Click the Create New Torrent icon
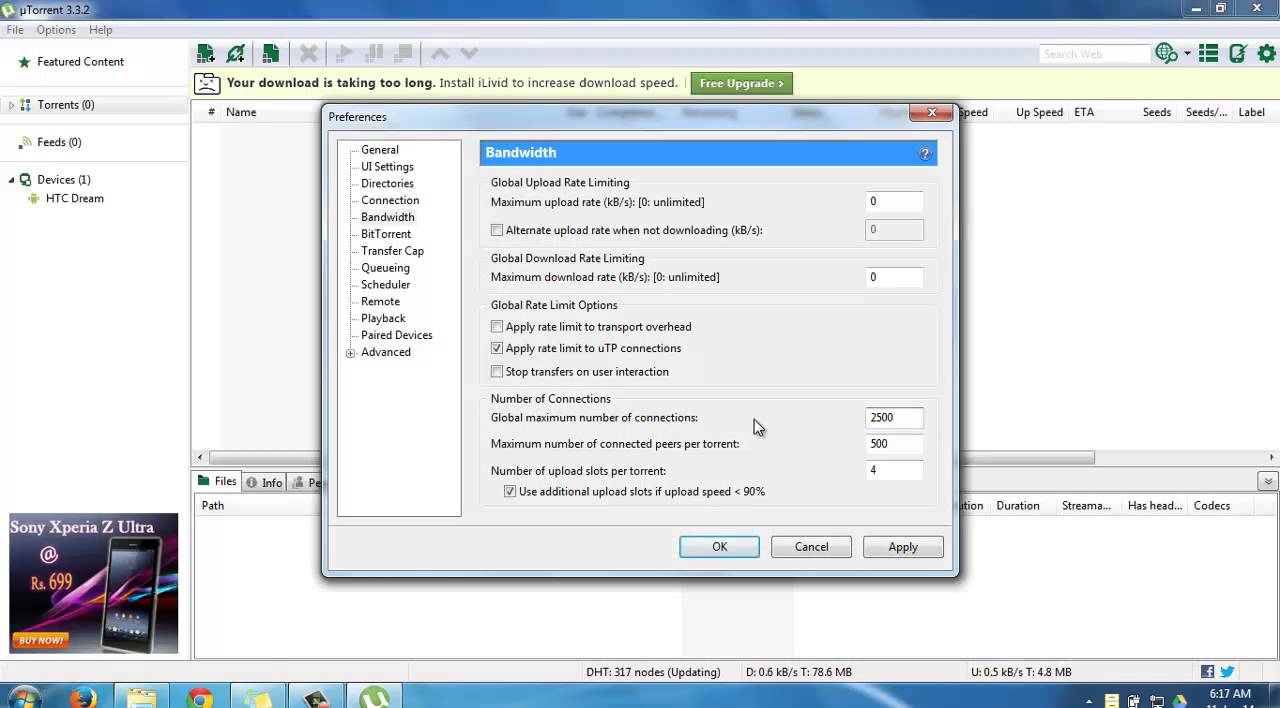The width and height of the screenshot is (1280, 708). [x=270, y=54]
